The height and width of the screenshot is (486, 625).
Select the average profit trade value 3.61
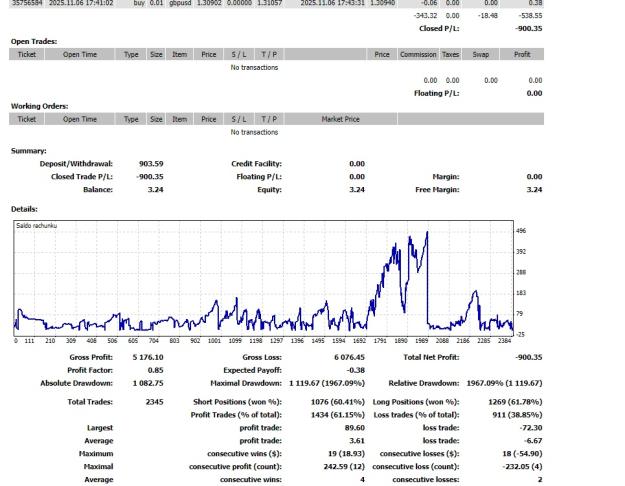(x=357, y=441)
